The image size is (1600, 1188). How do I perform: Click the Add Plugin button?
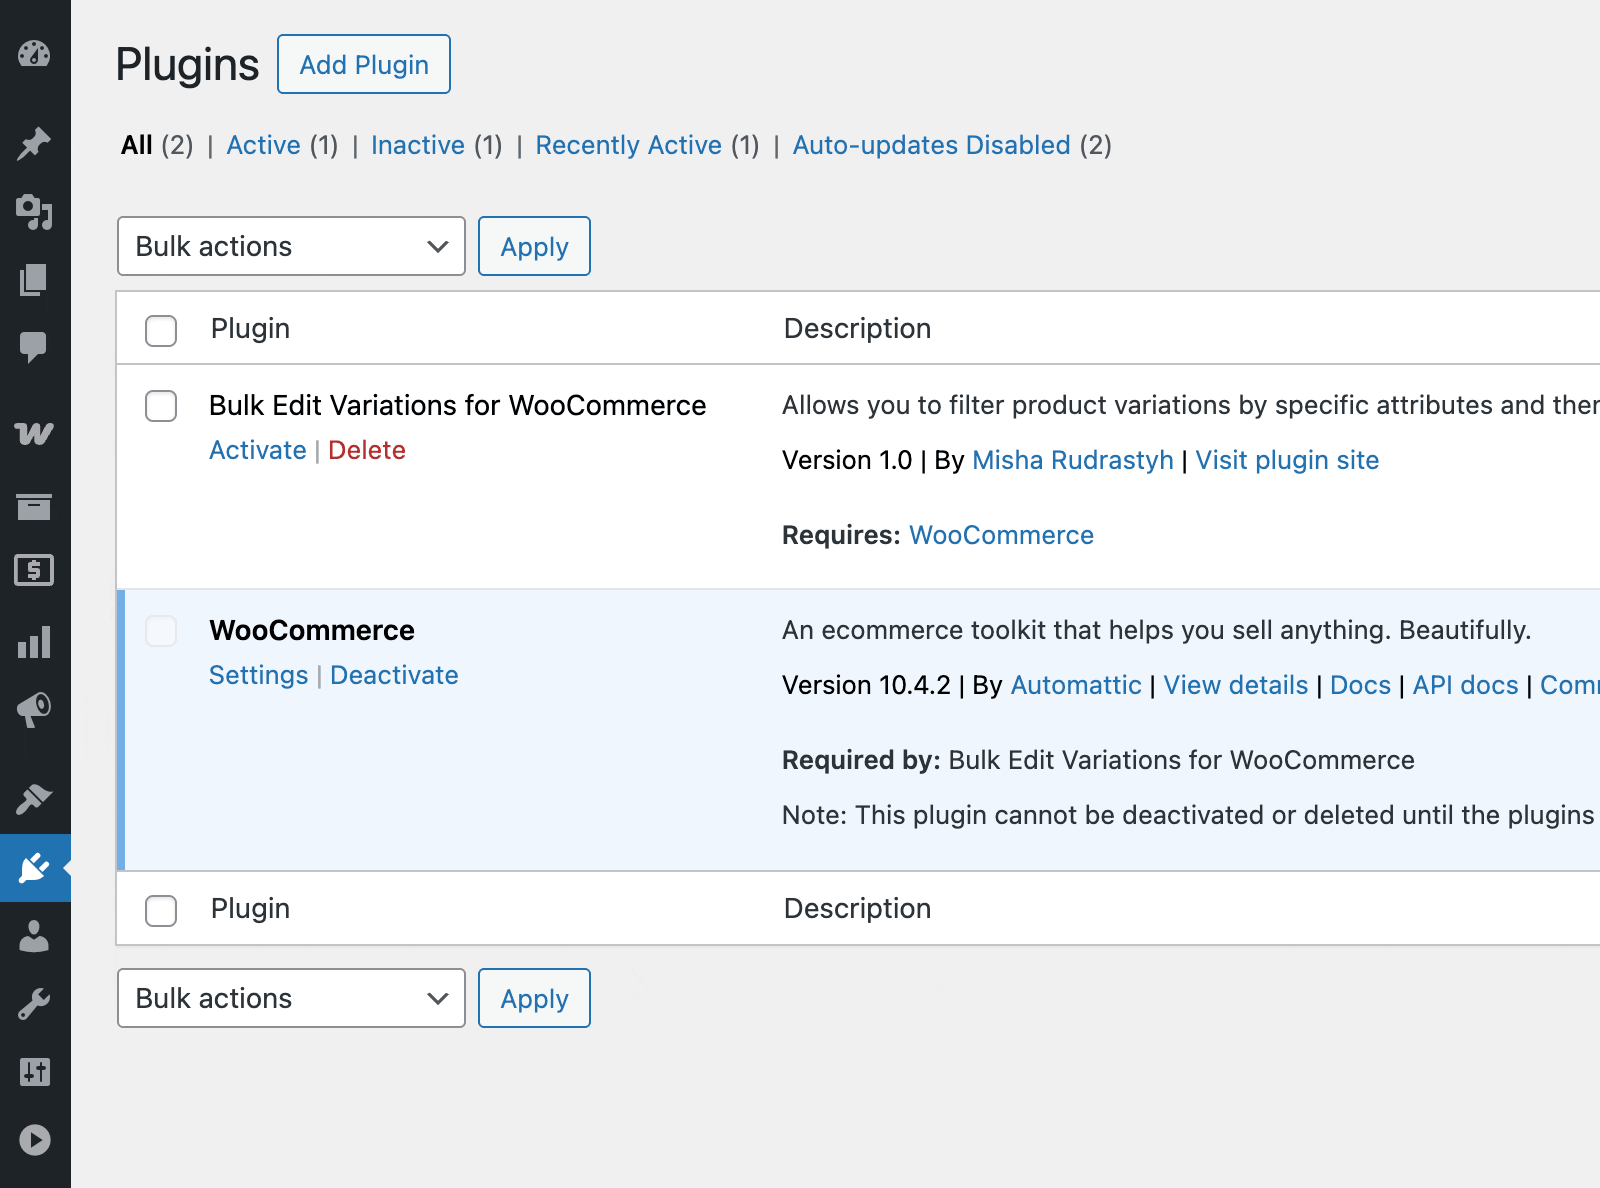click(x=364, y=64)
